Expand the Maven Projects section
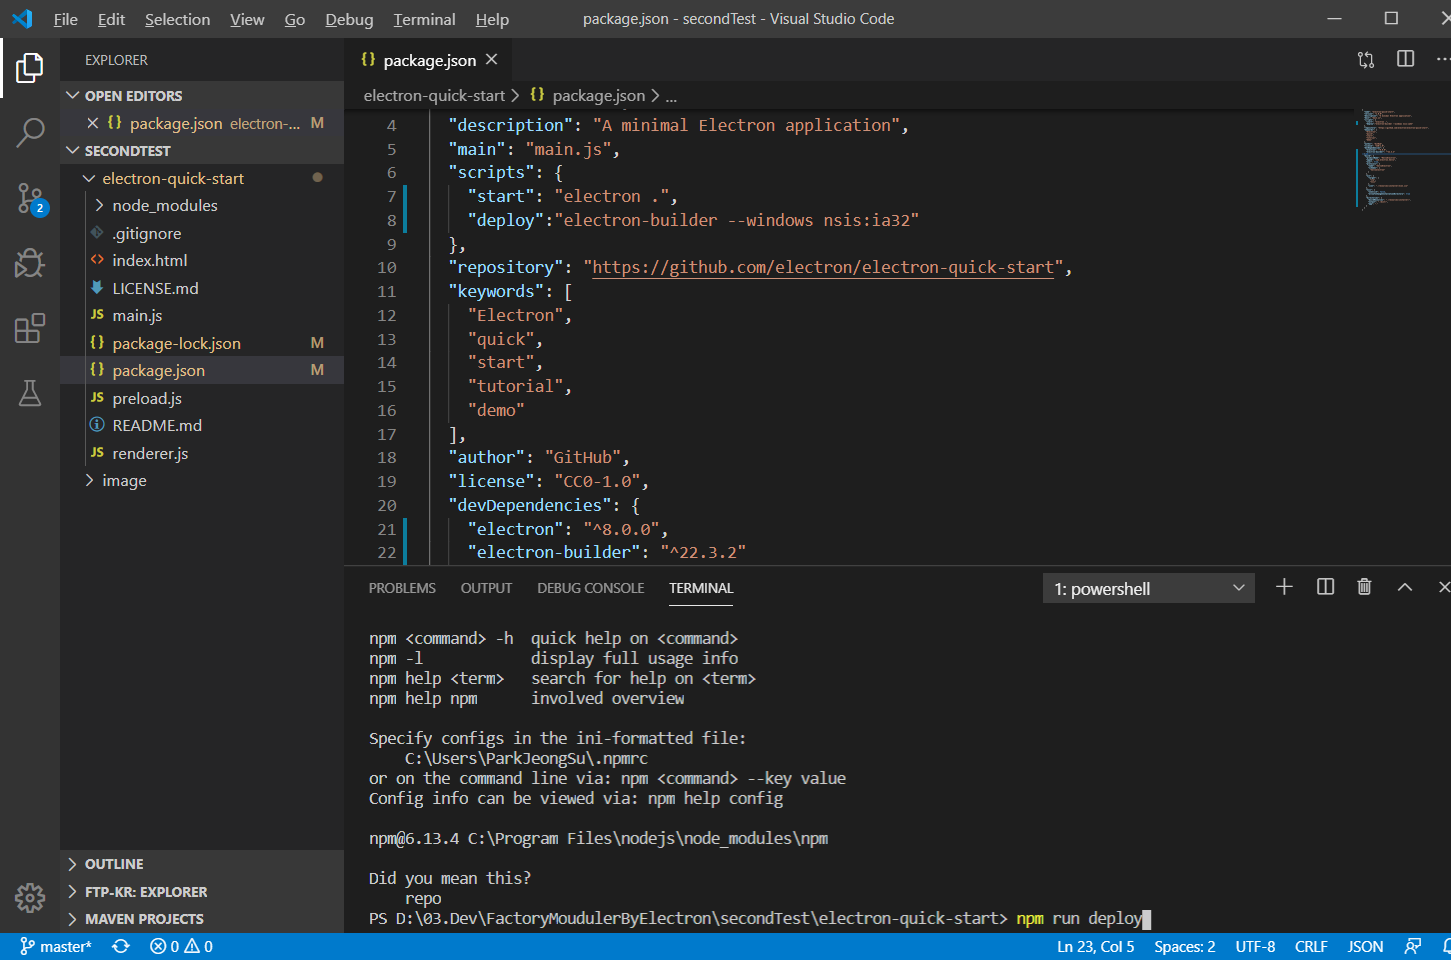Image resolution: width=1451 pixels, height=960 pixels. point(201,919)
